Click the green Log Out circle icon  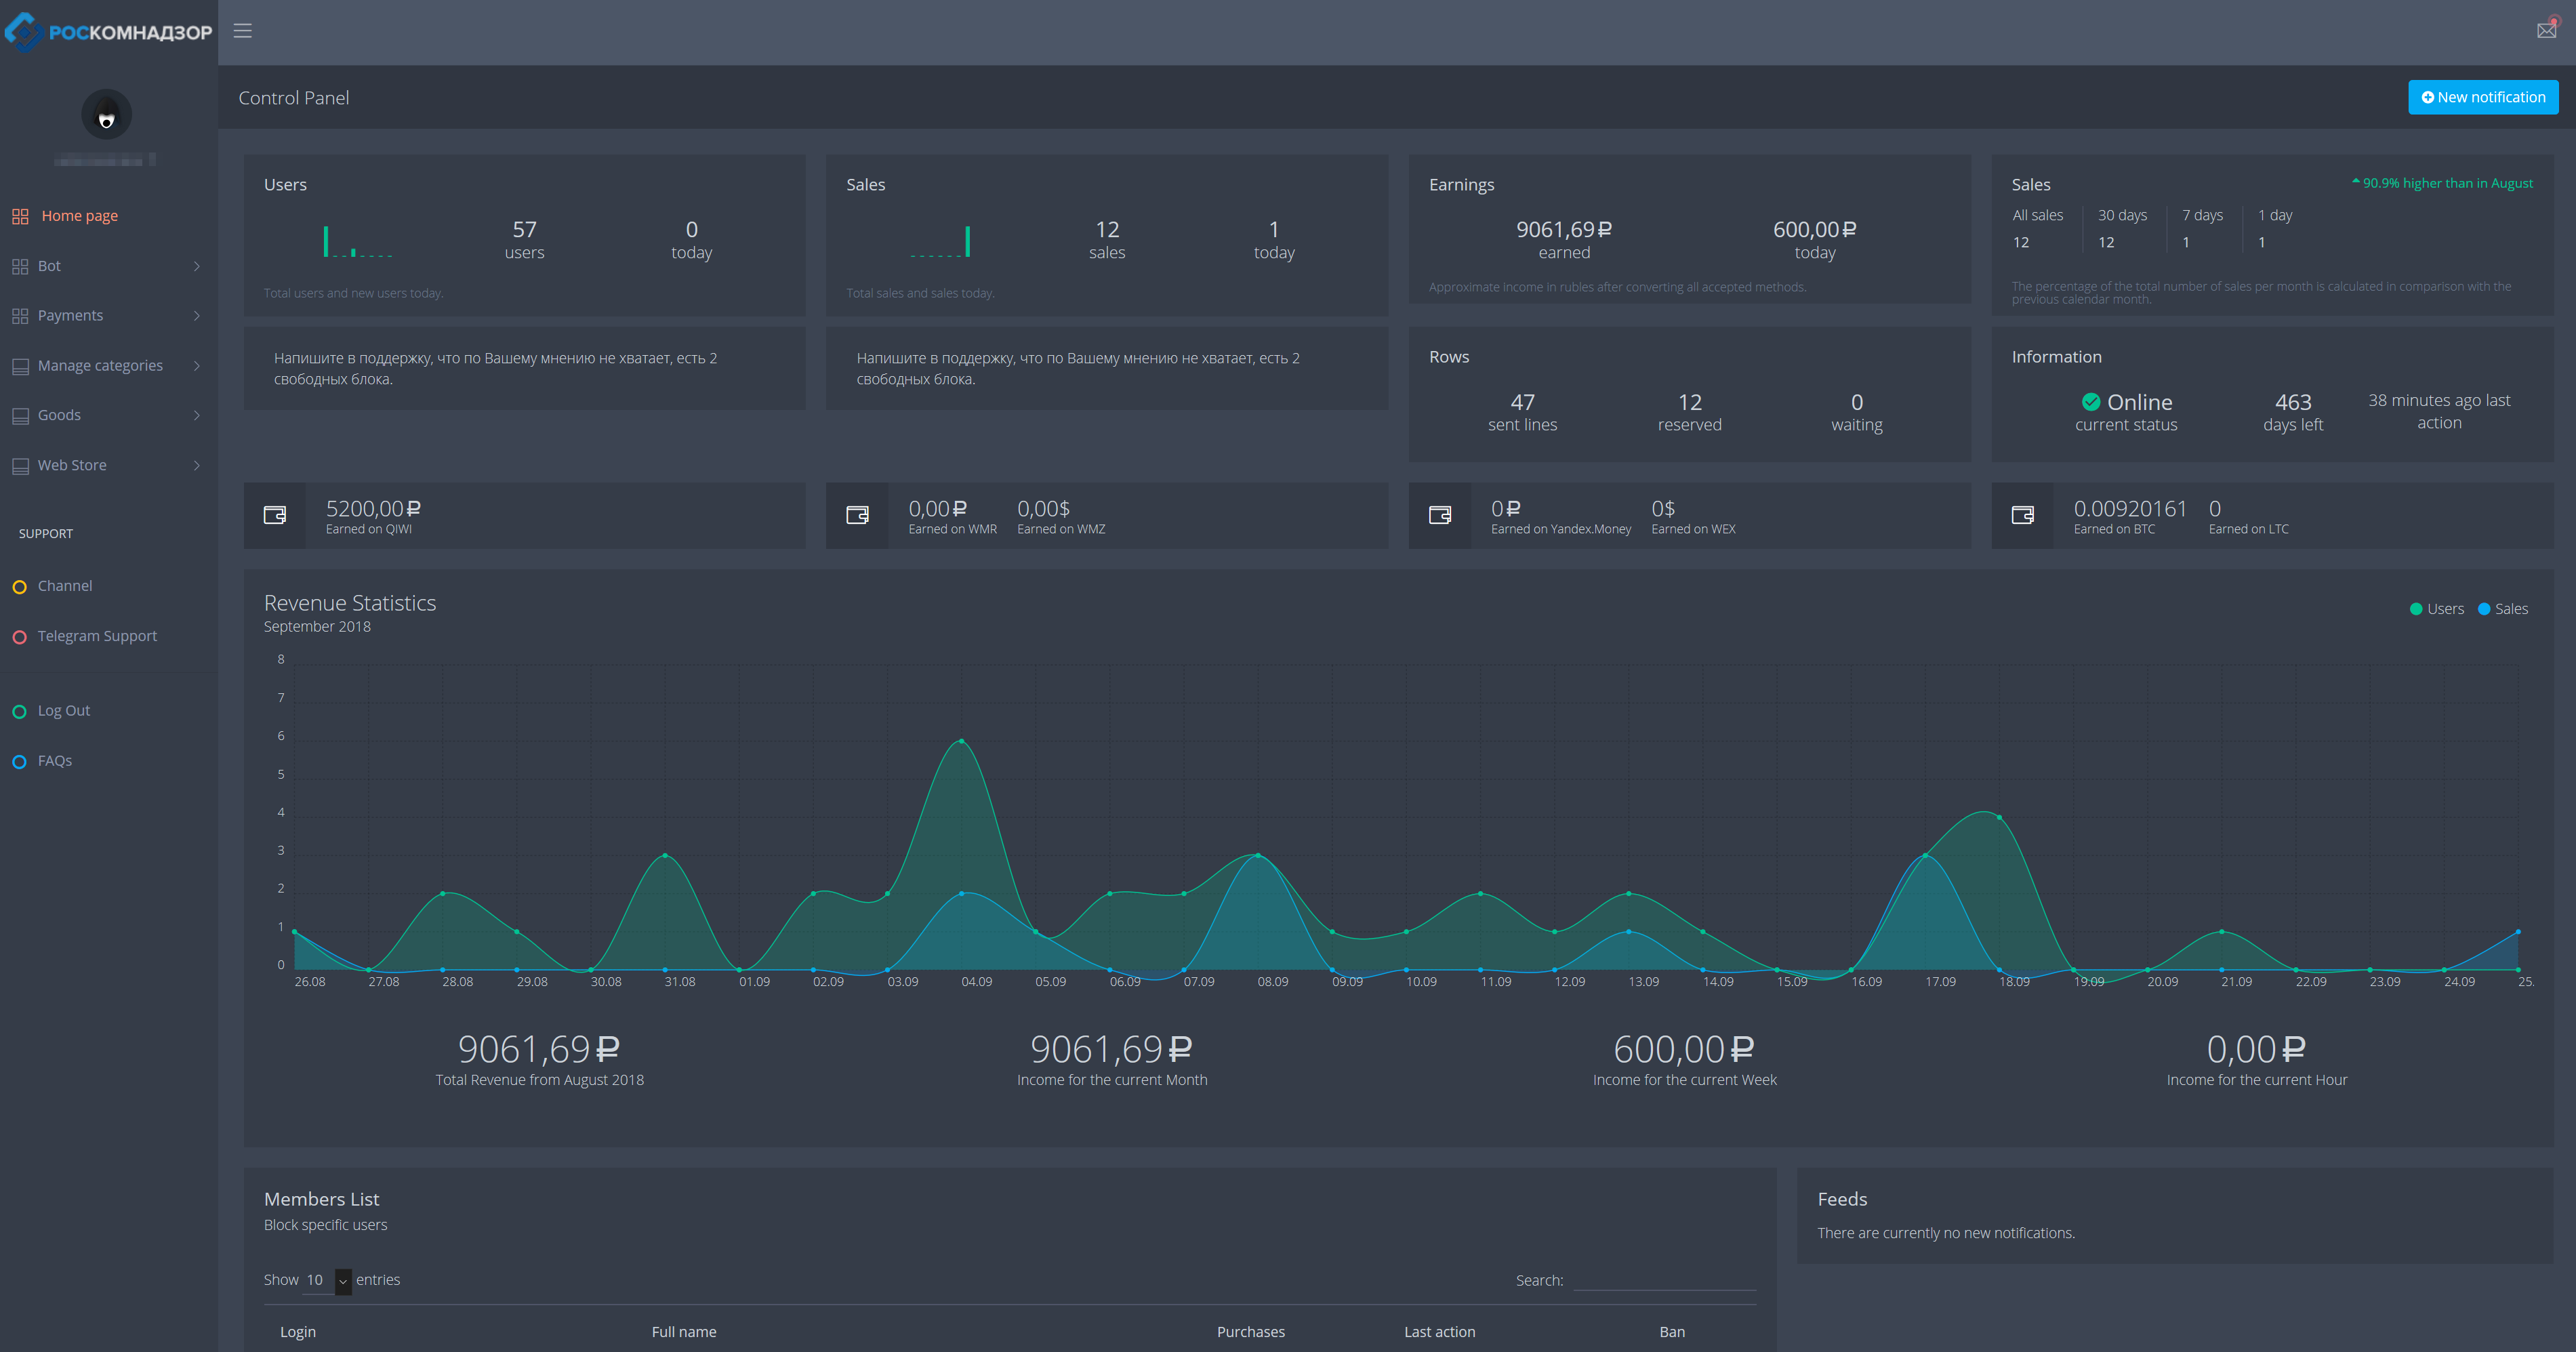point(19,712)
